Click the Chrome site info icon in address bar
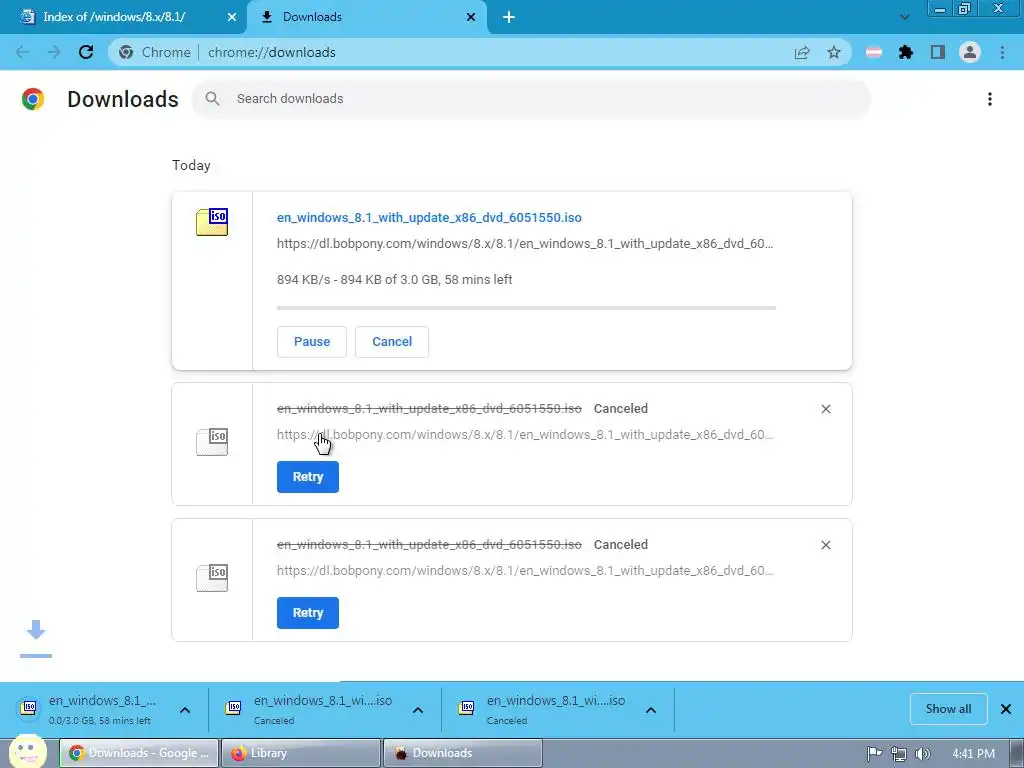Viewport: 1024px width, 768px height. coord(126,52)
